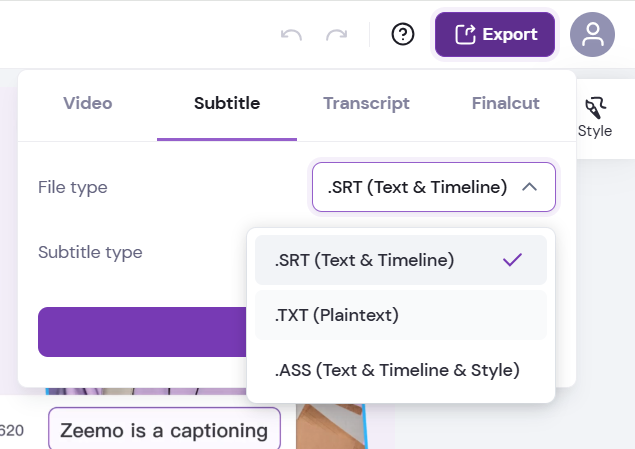
Task: Open help via the question mark icon
Action: click(x=403, y=35)
